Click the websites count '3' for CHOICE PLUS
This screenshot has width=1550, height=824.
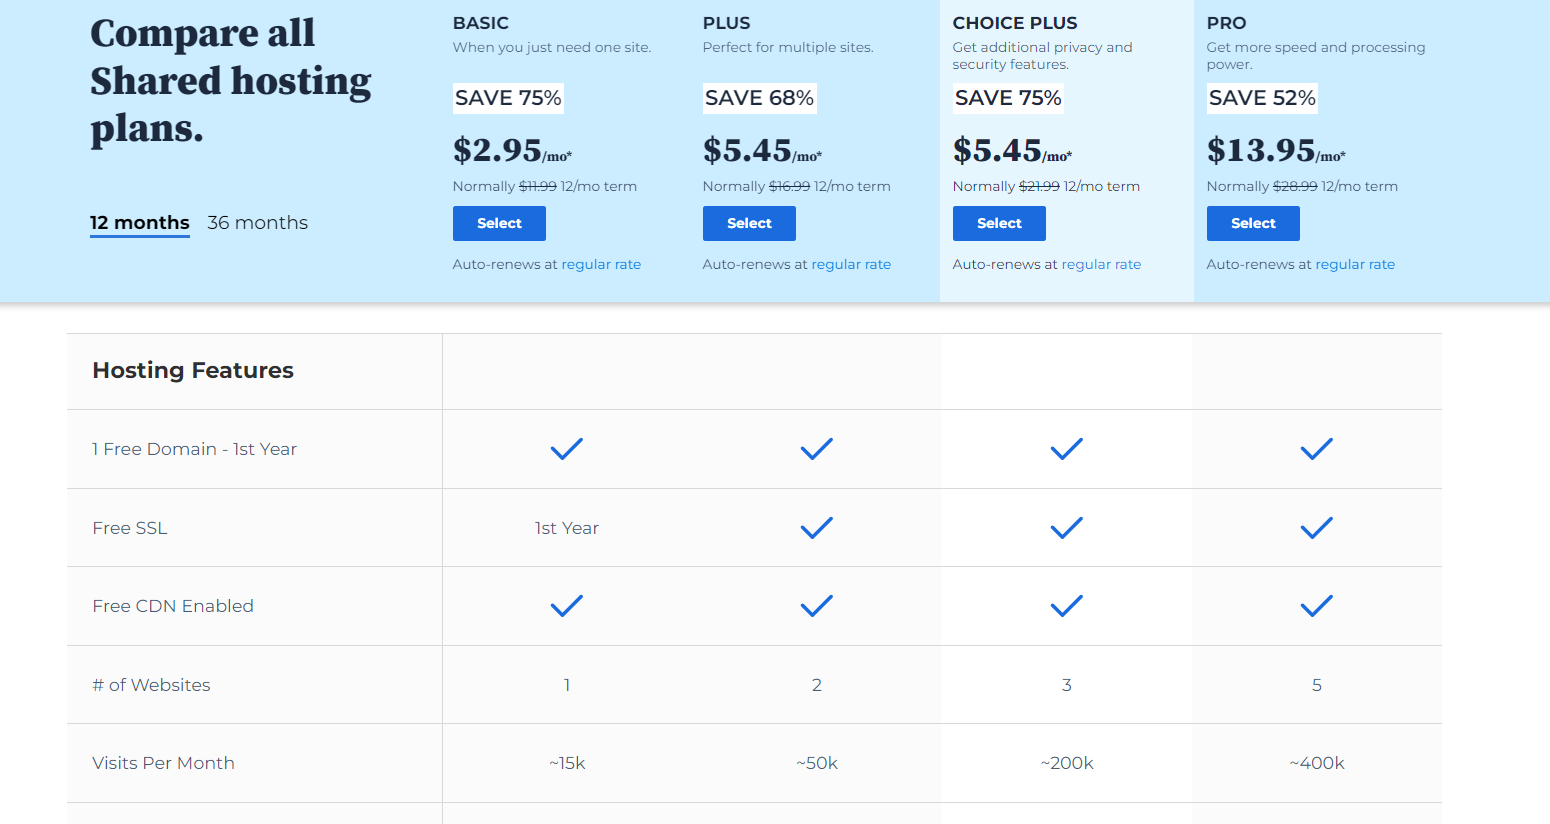coord(1067,685)
